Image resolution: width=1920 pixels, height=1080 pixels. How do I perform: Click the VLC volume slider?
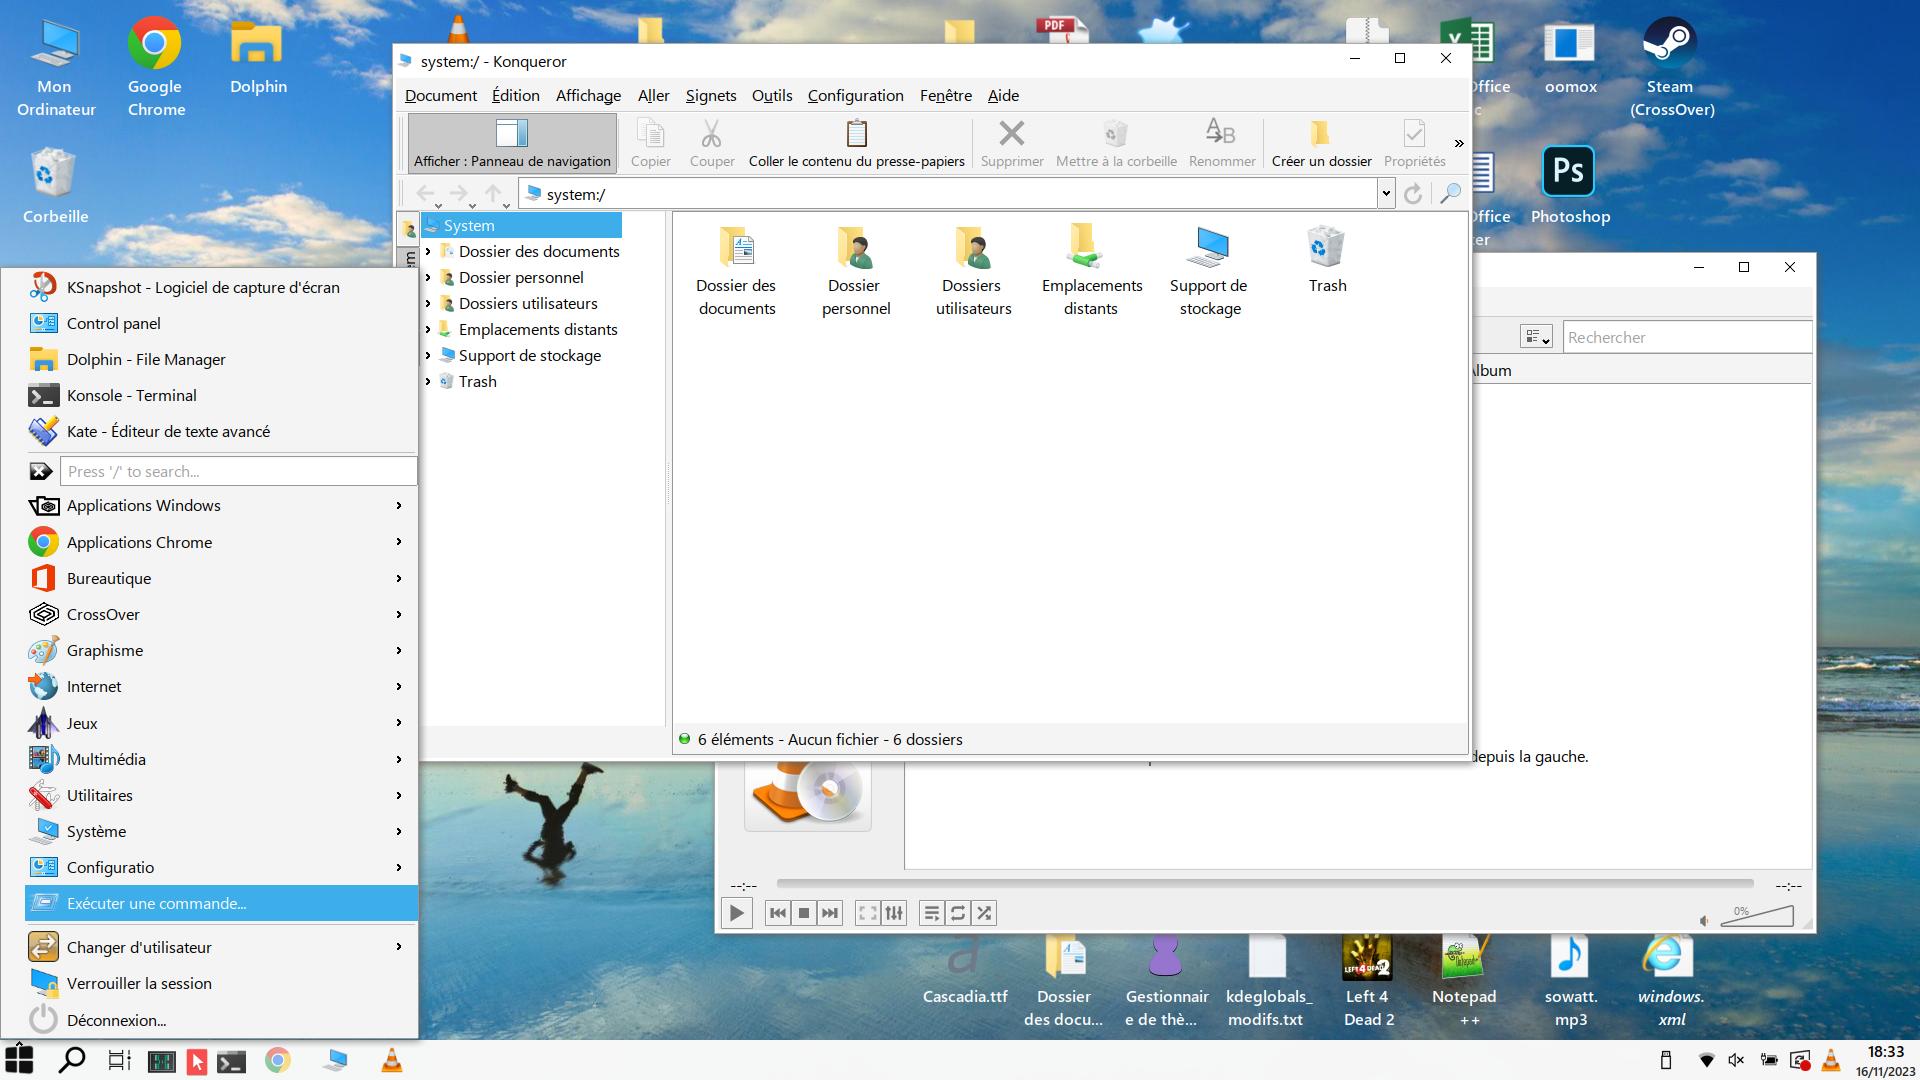(x=1760, y=918)
